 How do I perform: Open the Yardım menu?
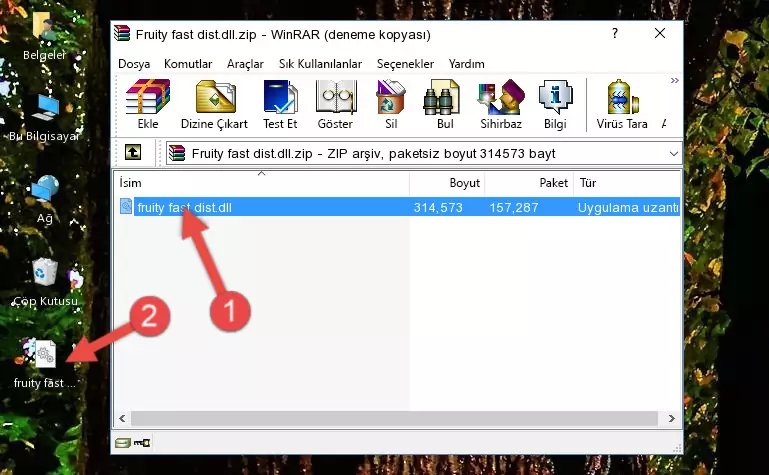coord(466,64)
